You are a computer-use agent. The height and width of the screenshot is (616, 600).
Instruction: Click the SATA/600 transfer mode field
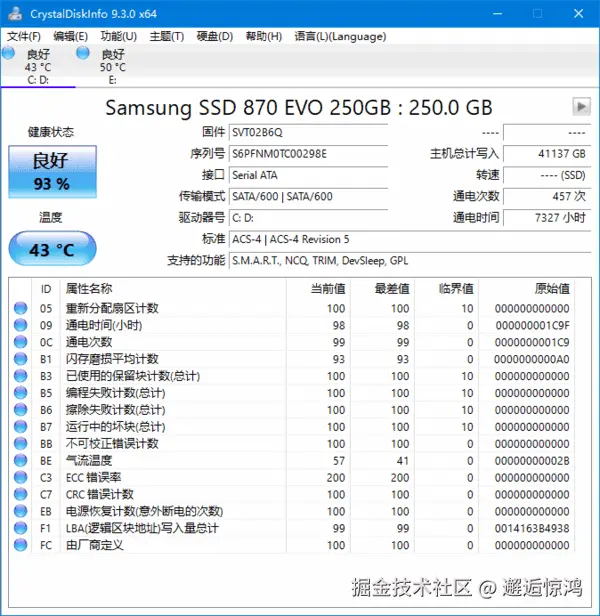tap(308, 196)
